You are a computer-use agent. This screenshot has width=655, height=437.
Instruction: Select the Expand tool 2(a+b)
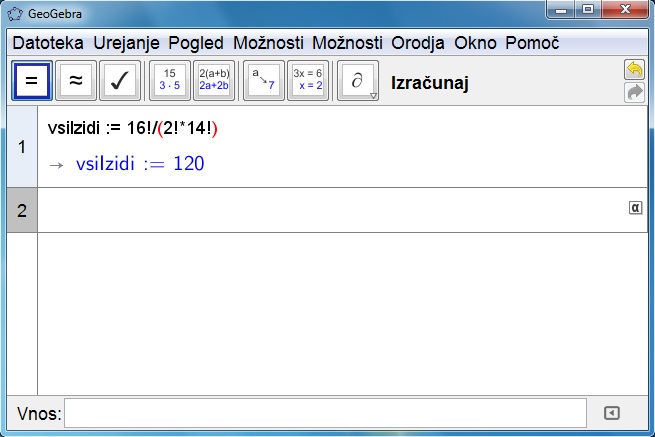pos(214,80)
